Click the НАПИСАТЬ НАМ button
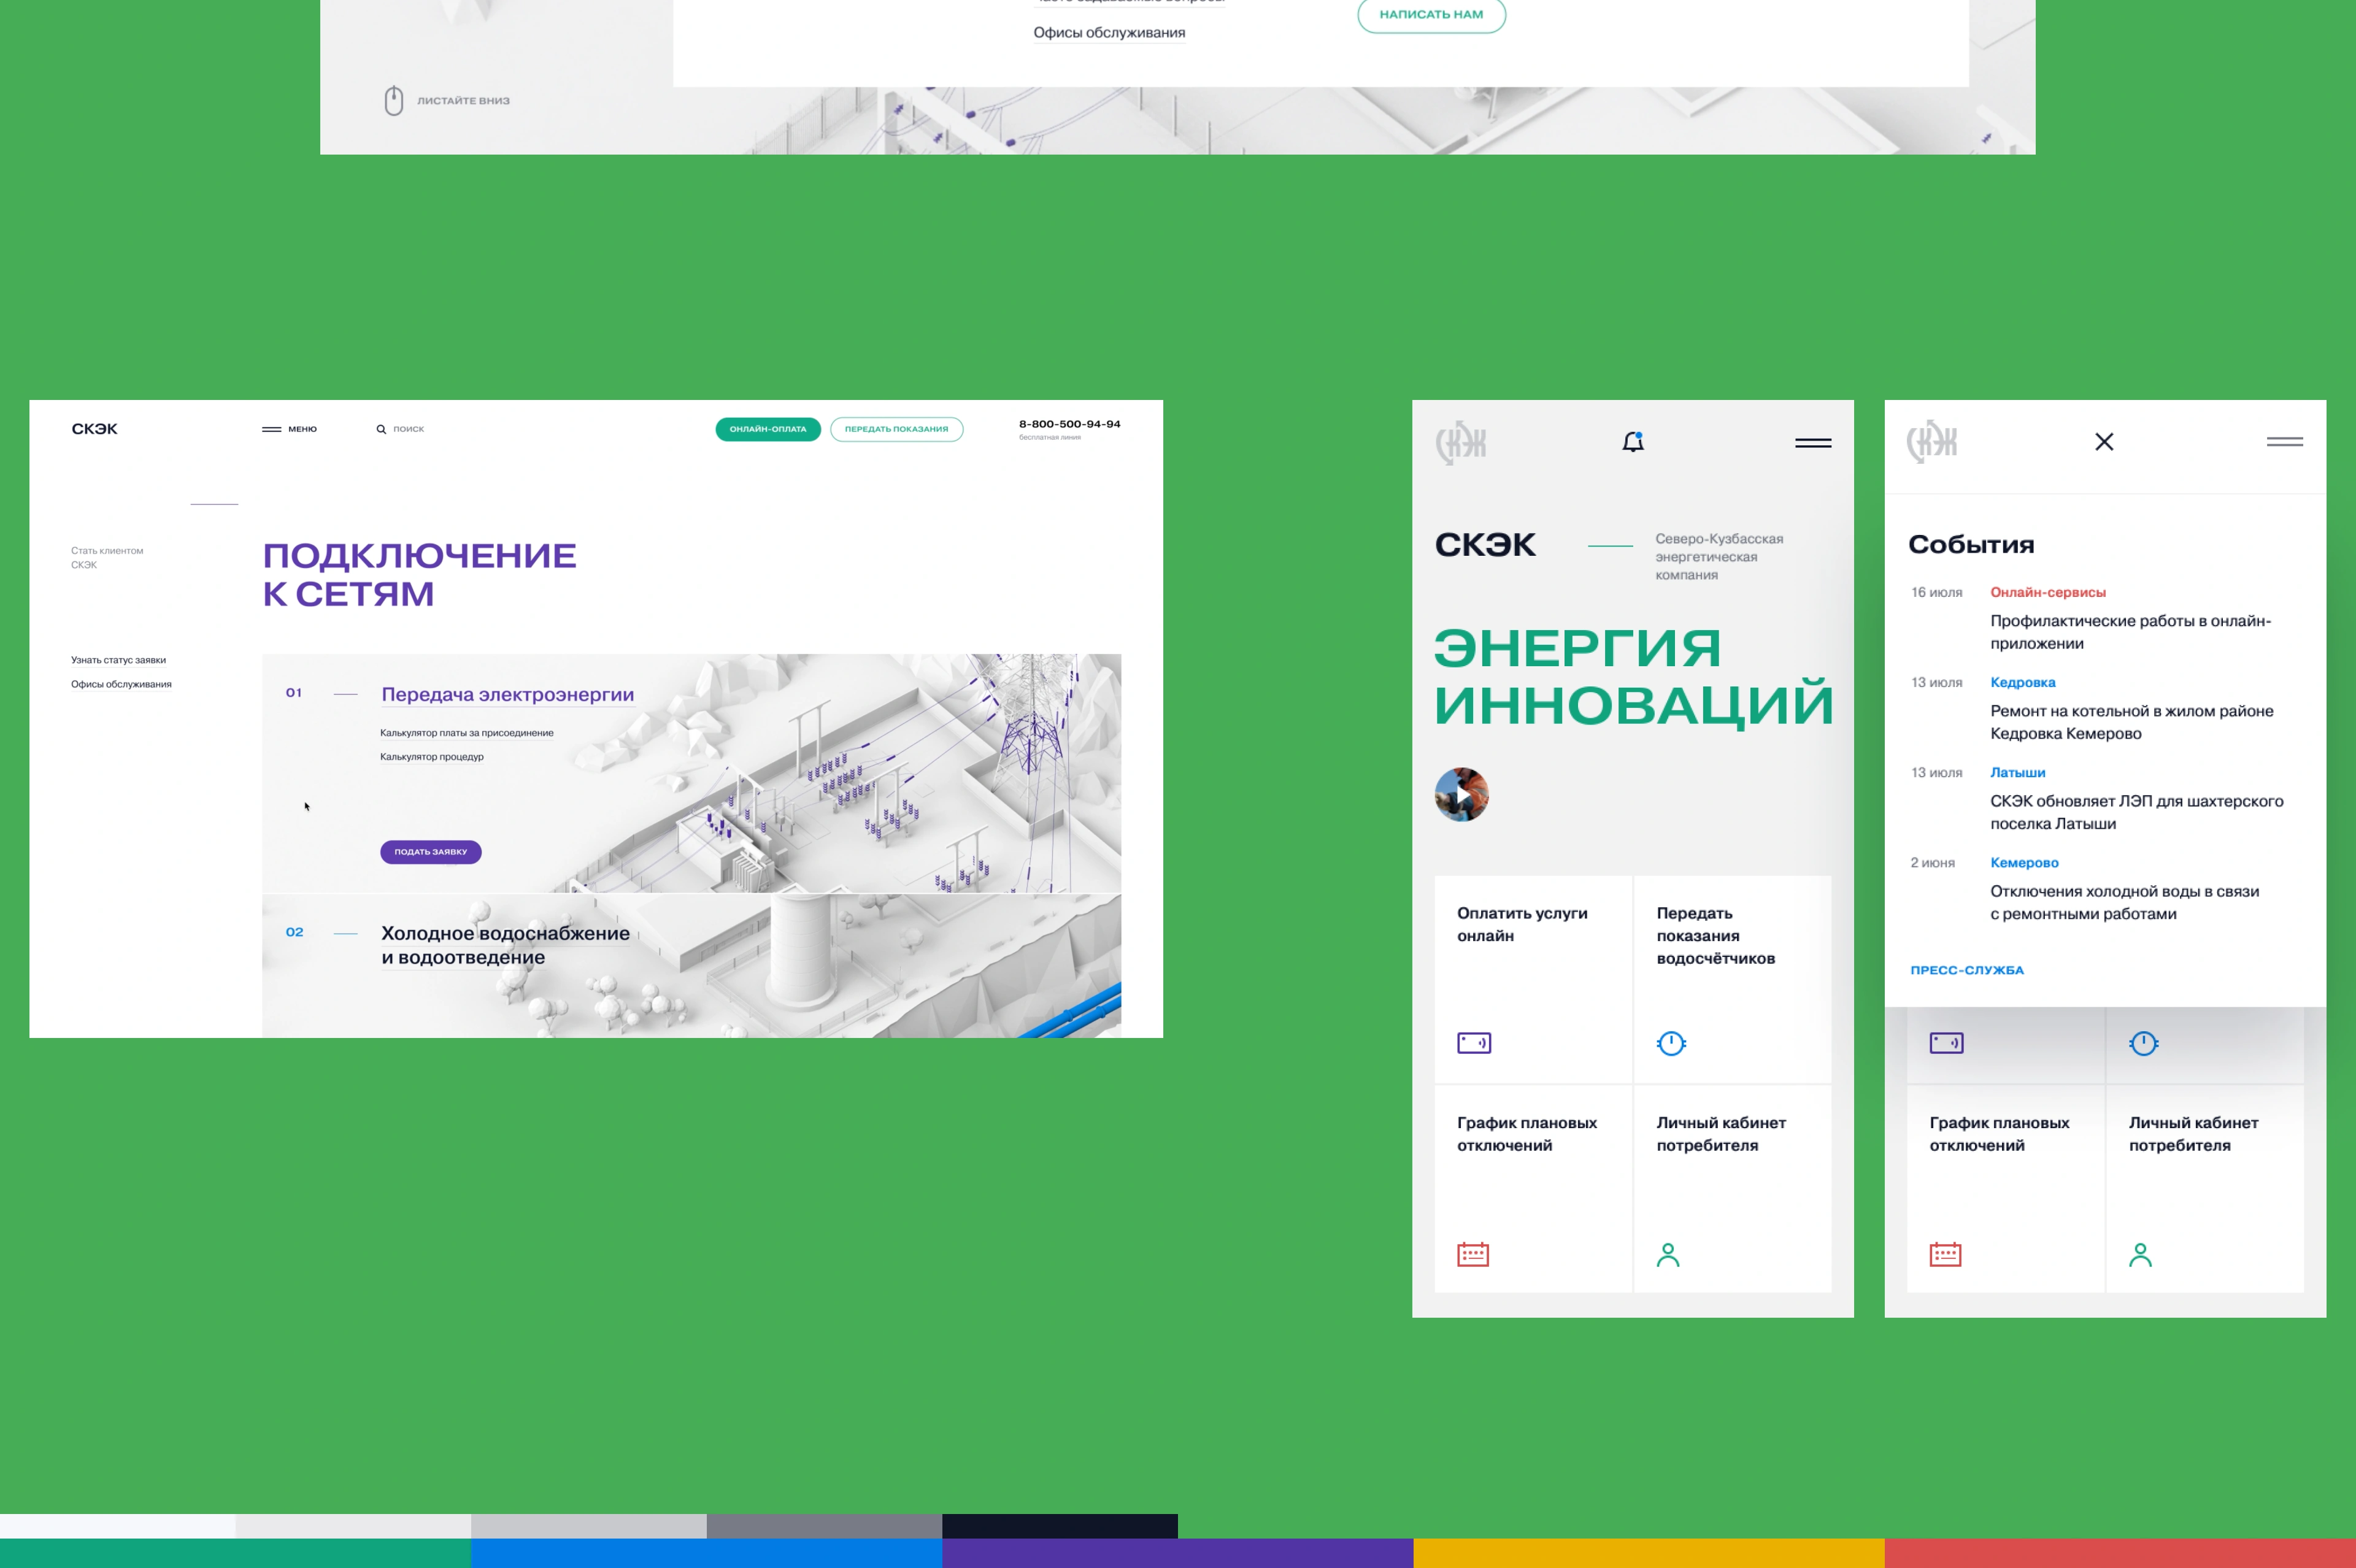The height and width of the screenshot is (1568, 2356). tap(1431, 14)
